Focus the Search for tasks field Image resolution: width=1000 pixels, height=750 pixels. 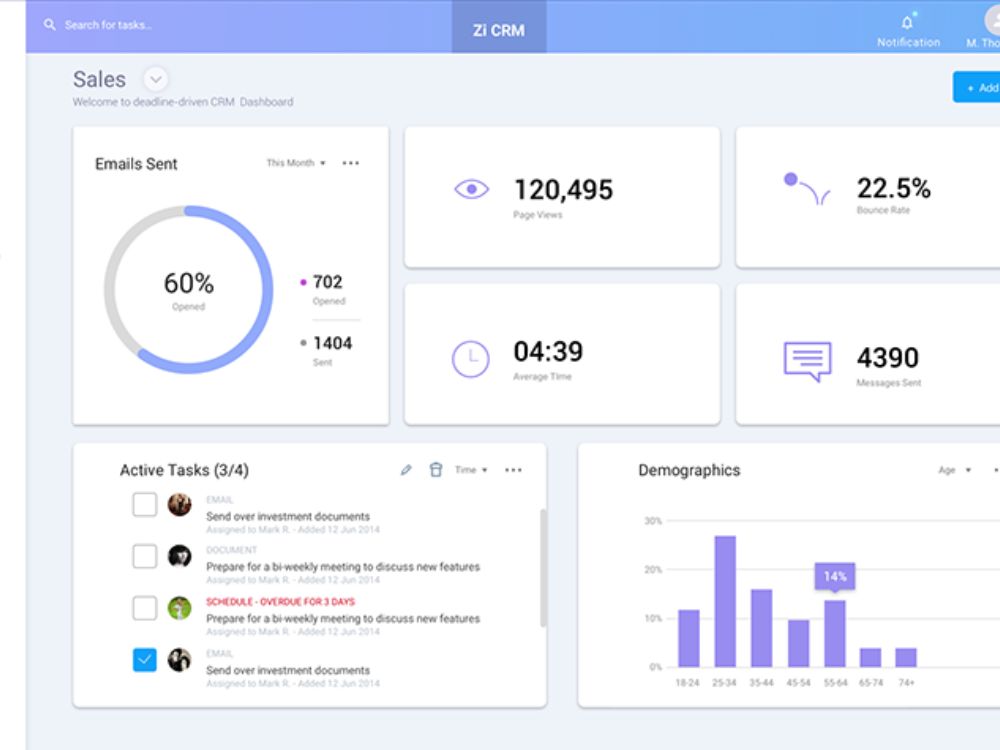[108, 25]
